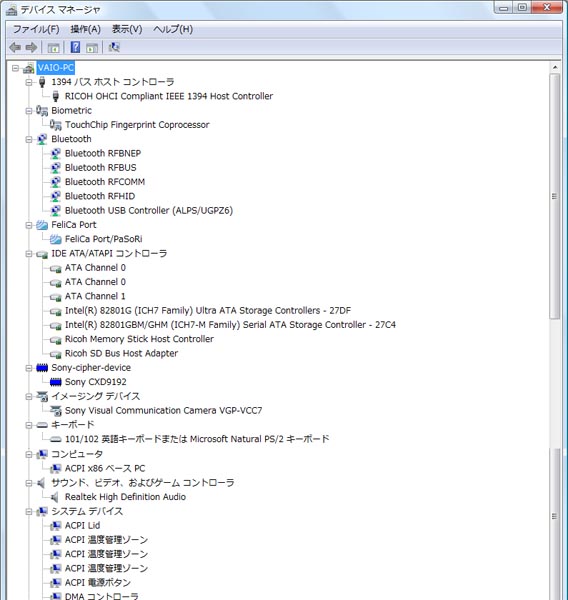The height and width of the screenshot is (600, 568).
Task: Click the Realtek High Definition Audio speaker icon
Action: coord(55,497)
